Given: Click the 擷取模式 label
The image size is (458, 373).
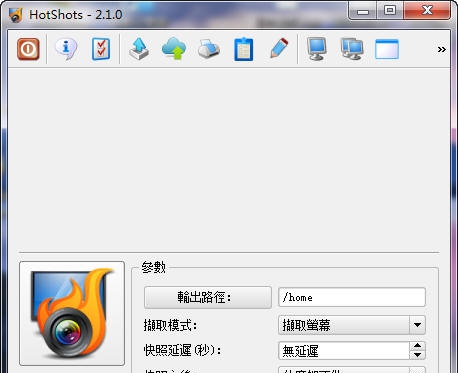Looking at the screenshot, I should coord(170,325).
